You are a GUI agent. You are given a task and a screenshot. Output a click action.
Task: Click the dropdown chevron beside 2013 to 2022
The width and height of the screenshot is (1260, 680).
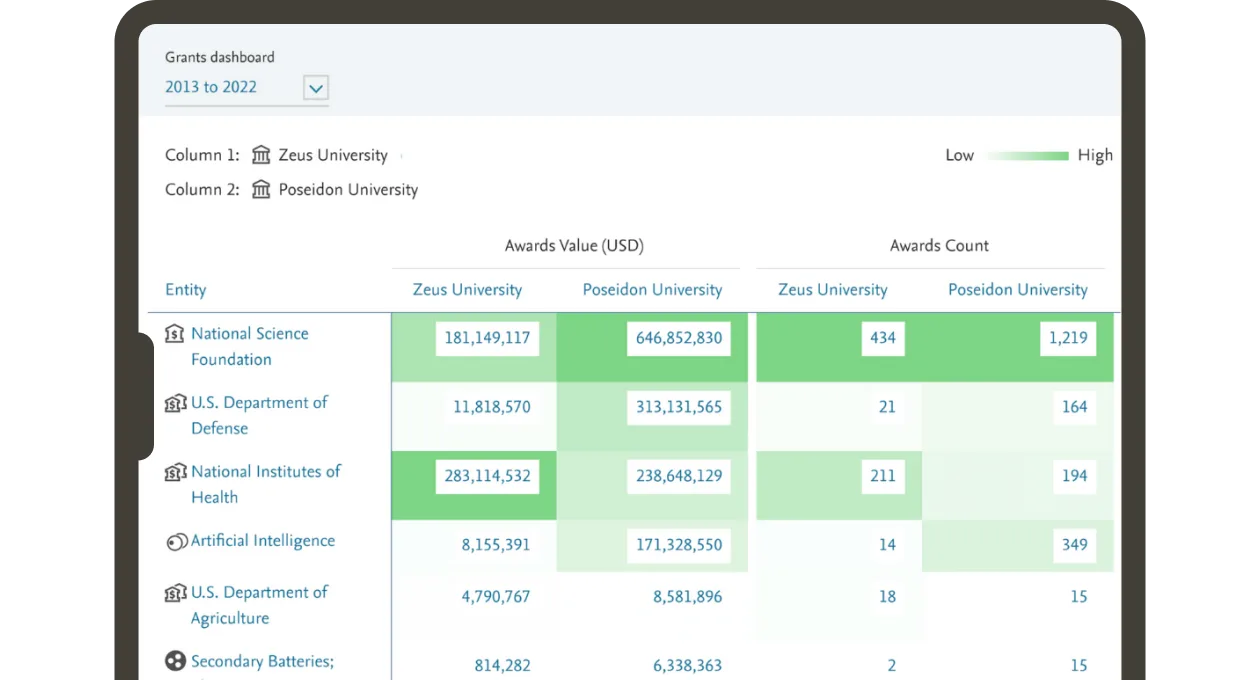(316, 88)
